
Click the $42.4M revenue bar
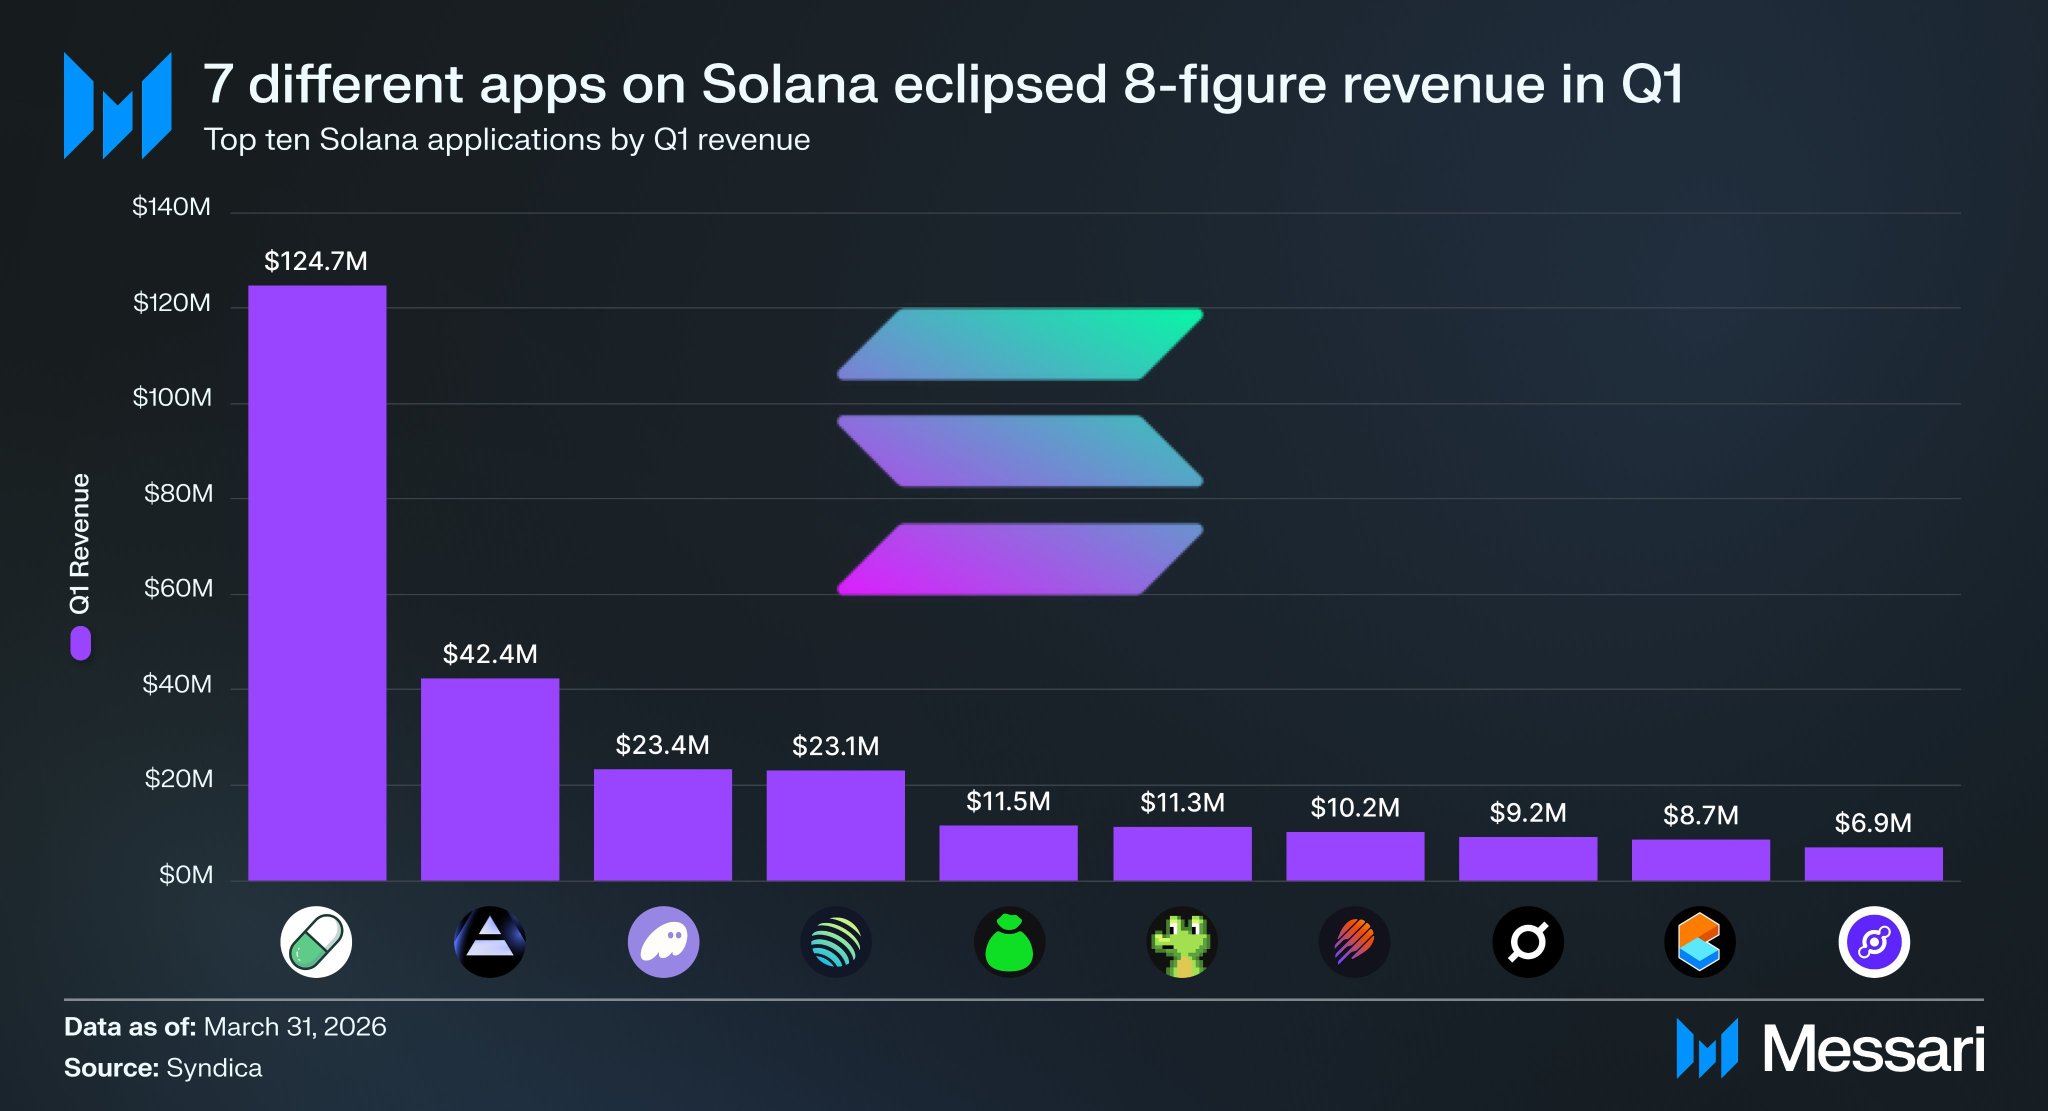point(490,779)
